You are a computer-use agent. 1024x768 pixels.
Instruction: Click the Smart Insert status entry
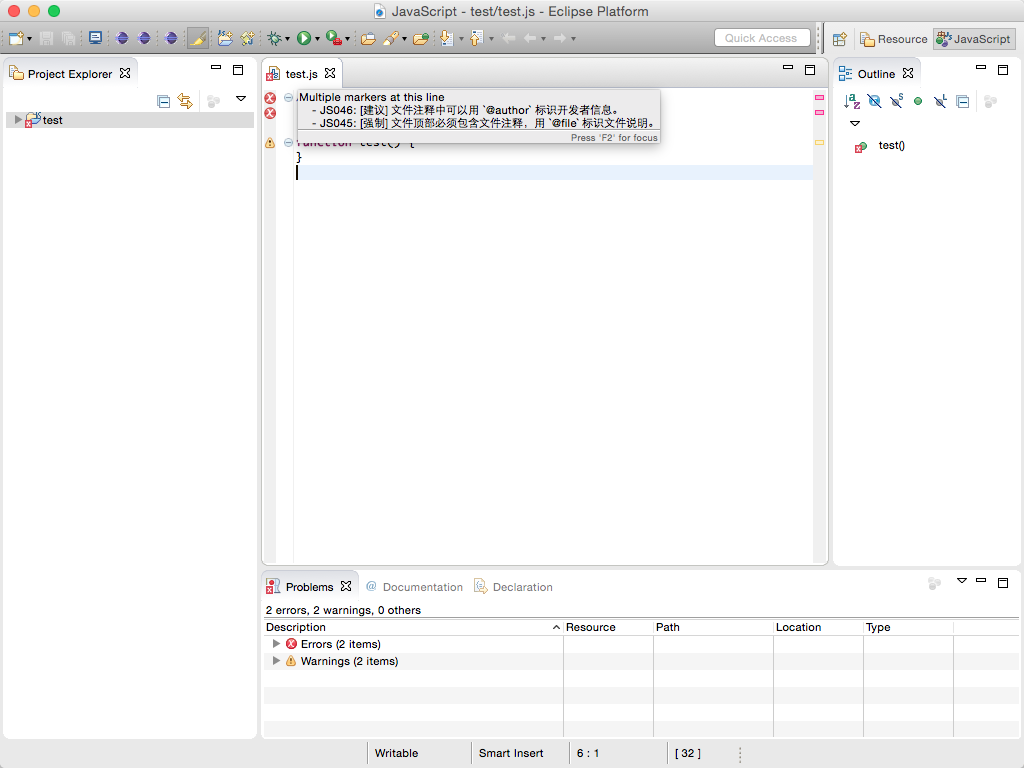511,753
